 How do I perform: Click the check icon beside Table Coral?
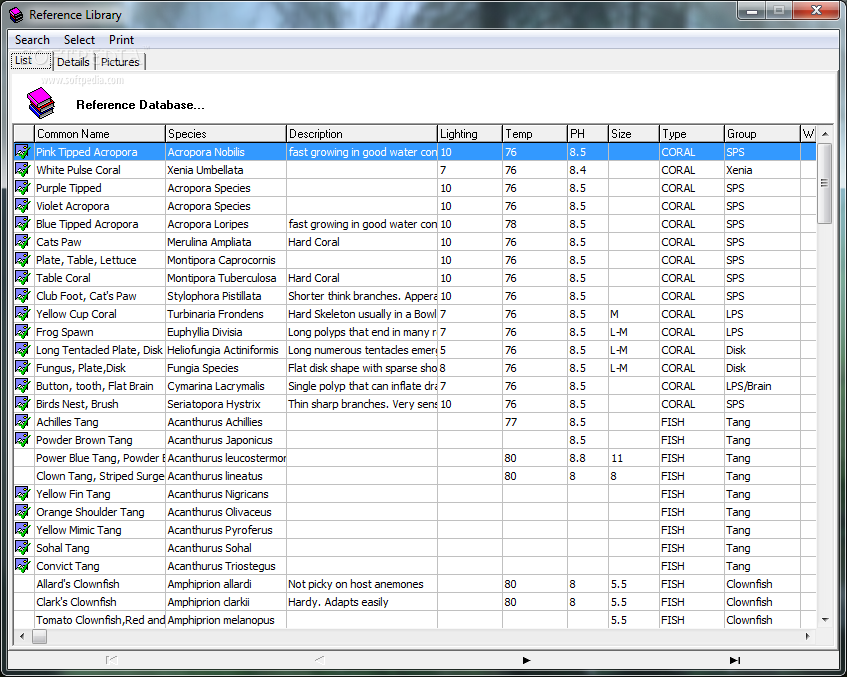tap(23, 278)
